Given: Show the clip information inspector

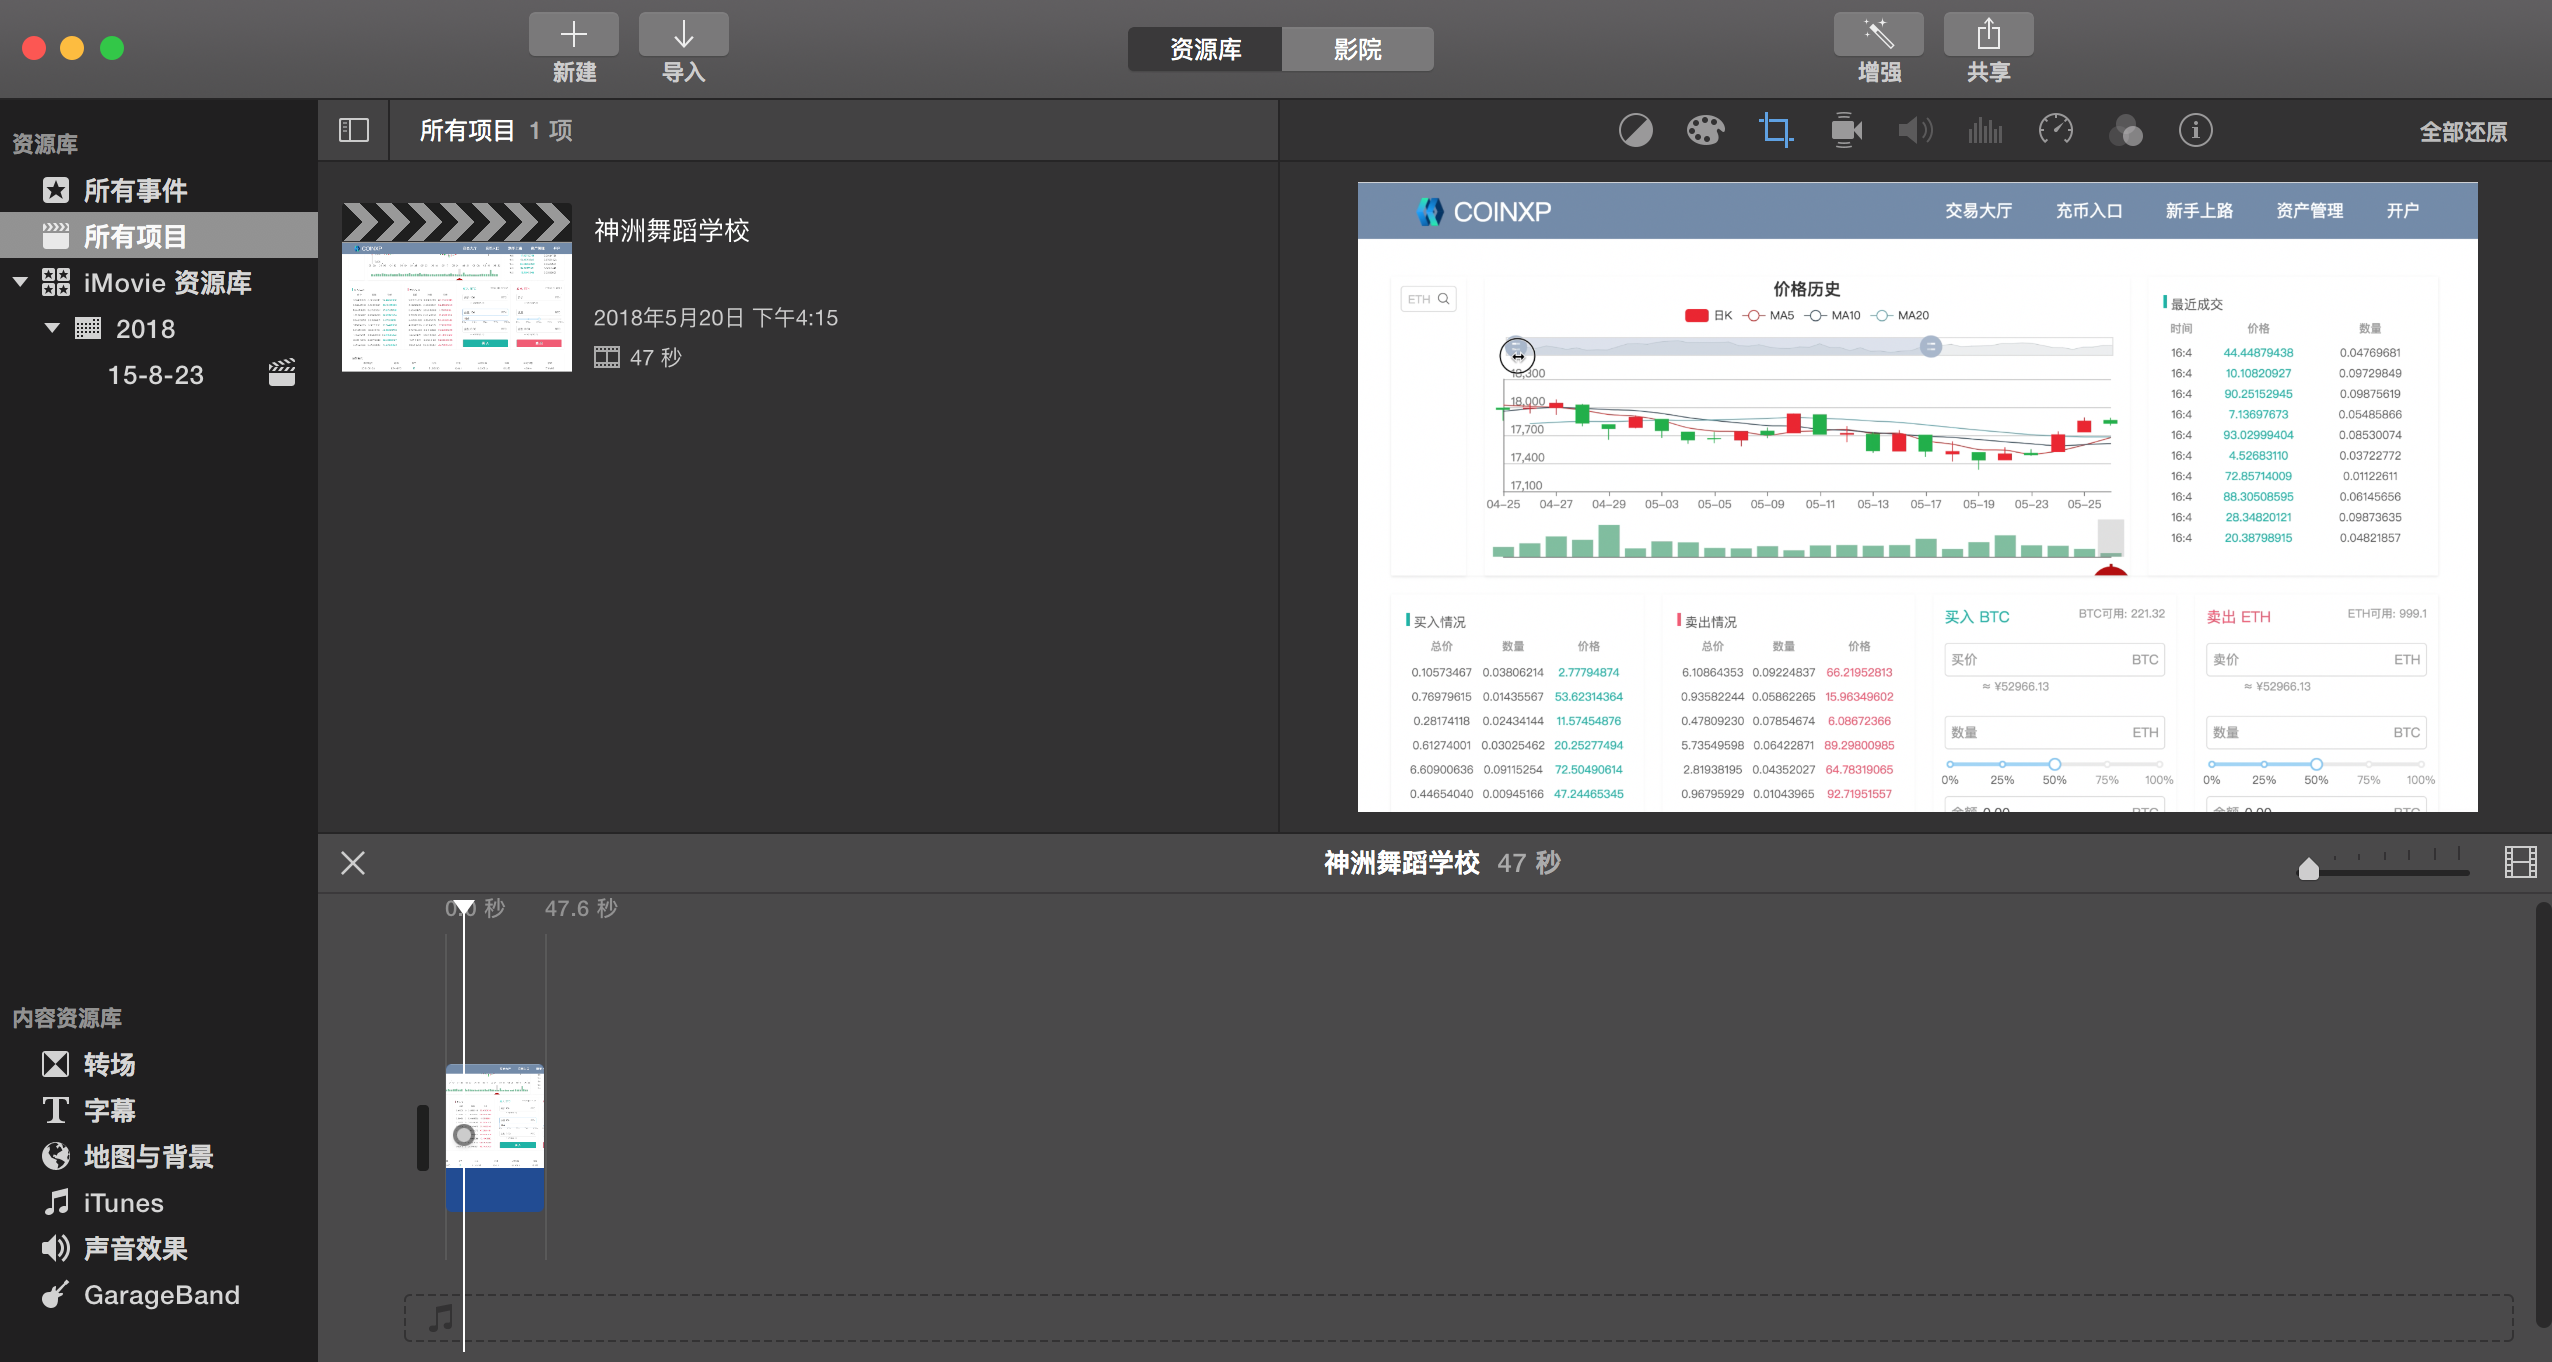Looking at the screenshot, I should pos(2195,131).
